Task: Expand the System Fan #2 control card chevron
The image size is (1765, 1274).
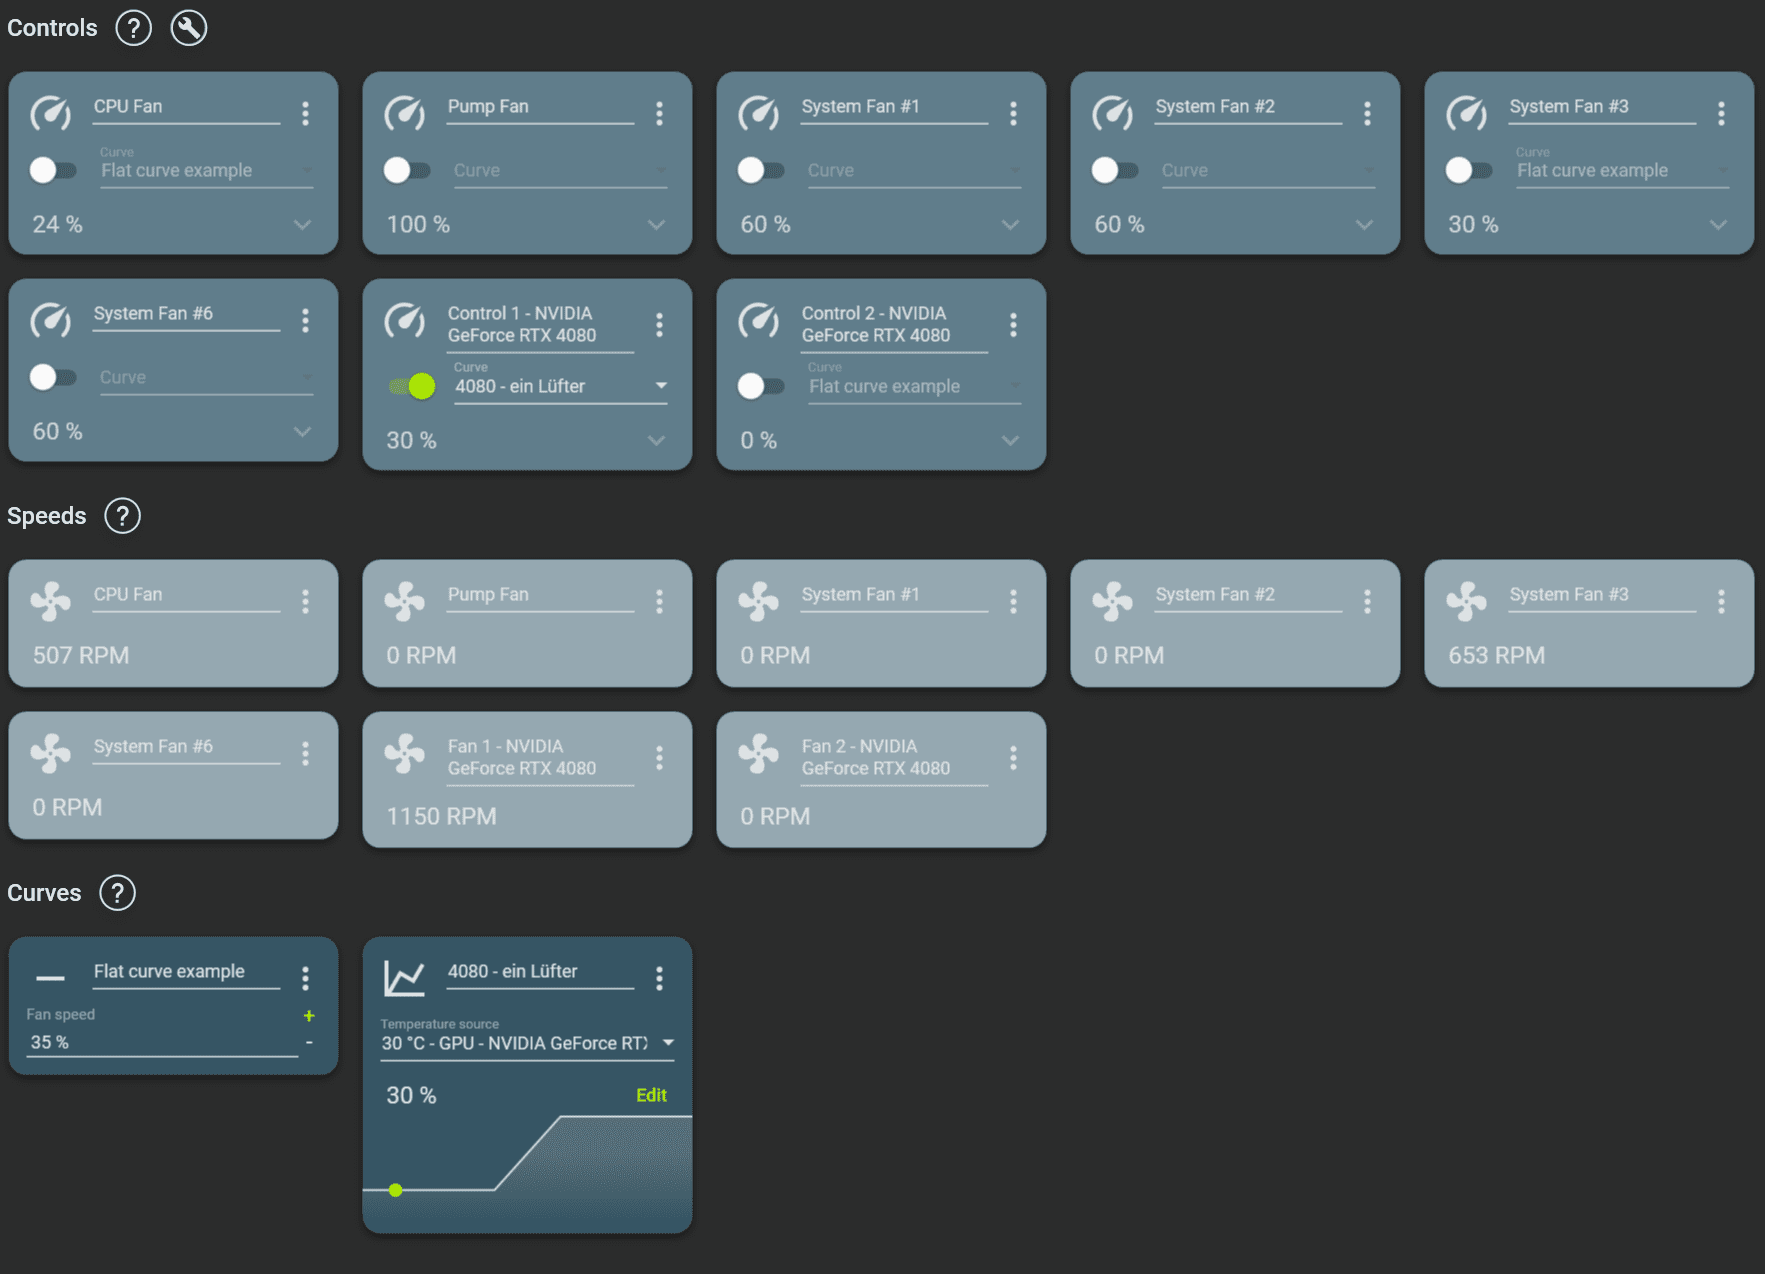Action: pyautogui.click(x=1364, y=225)
